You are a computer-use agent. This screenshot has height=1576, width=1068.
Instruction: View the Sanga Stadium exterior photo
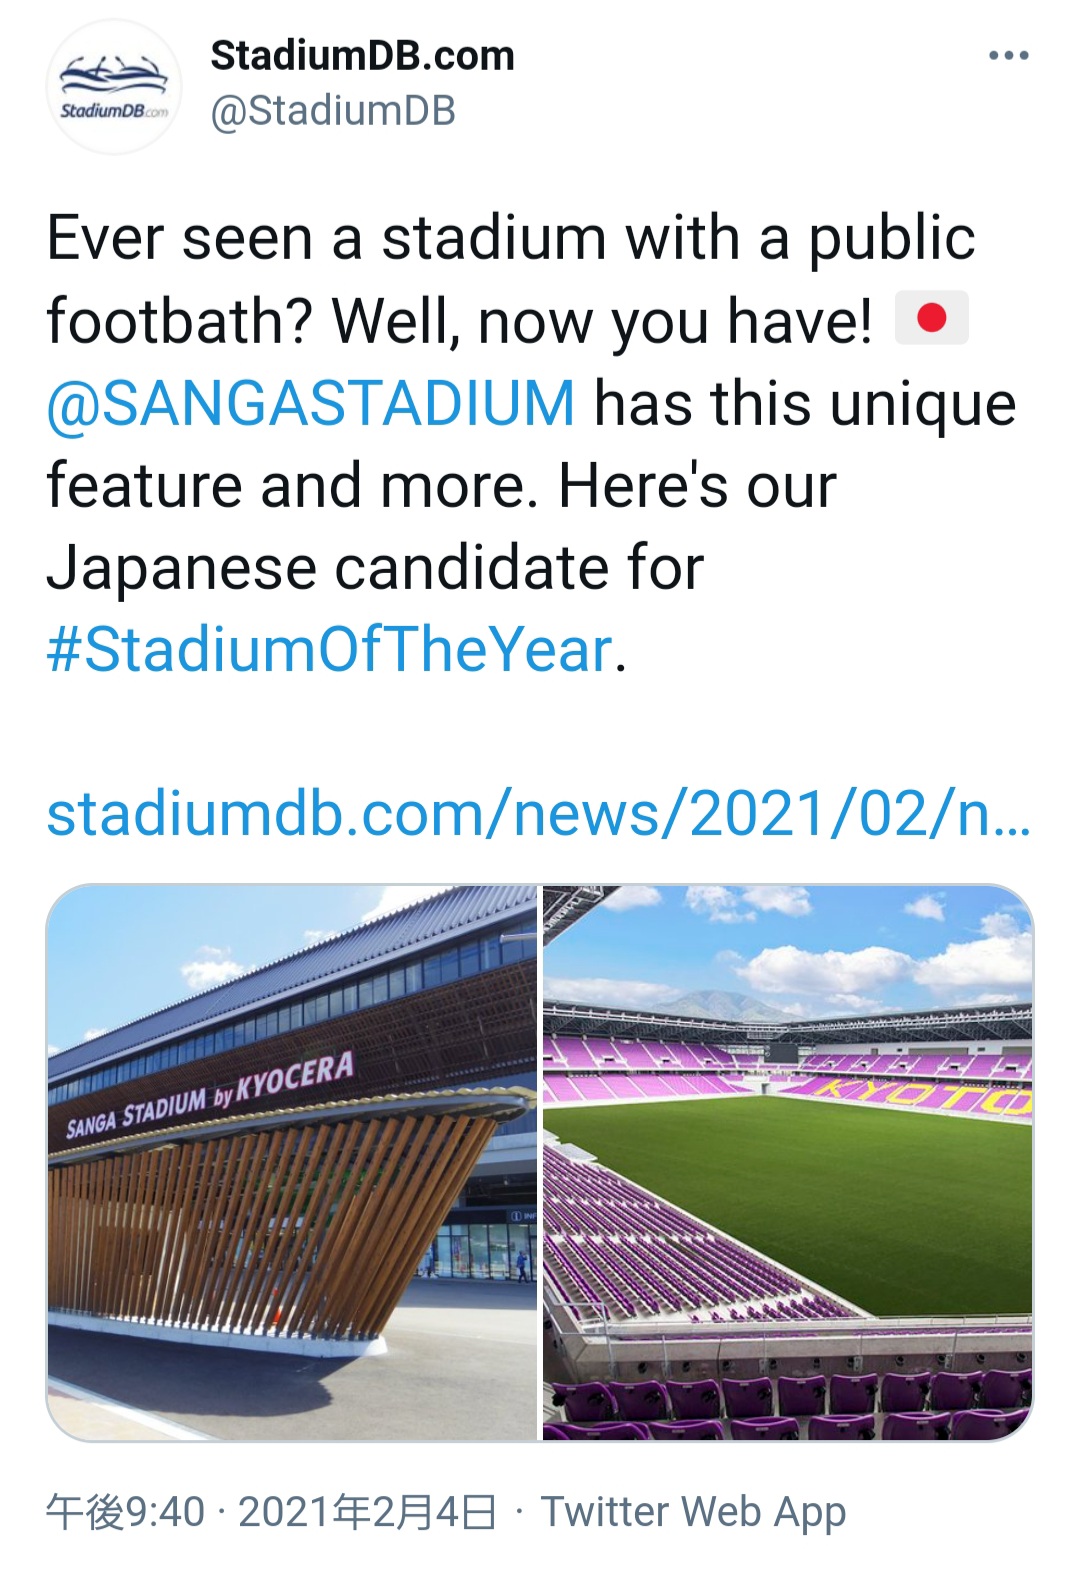(x=292, y=1162)
